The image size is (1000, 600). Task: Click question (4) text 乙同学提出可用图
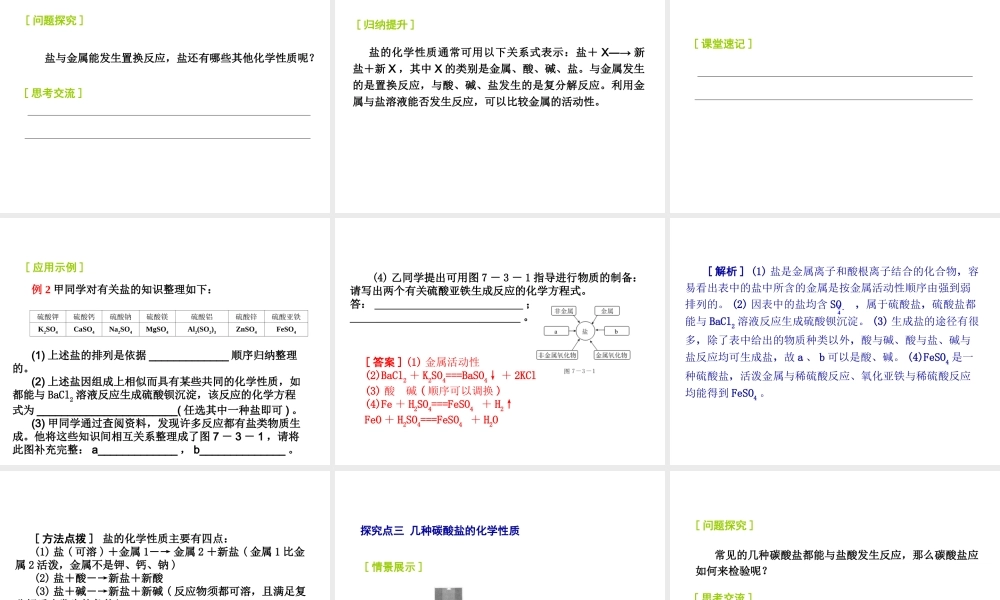[494, 284]
